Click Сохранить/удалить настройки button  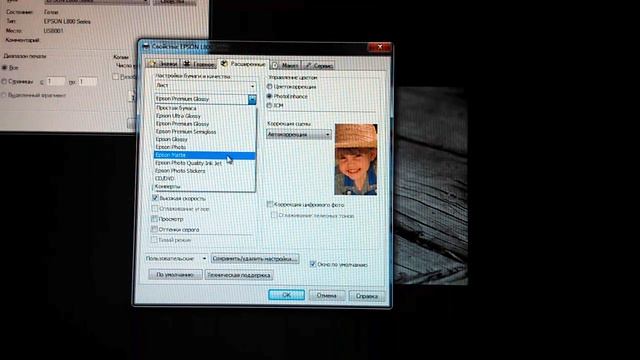coord(255,259)
